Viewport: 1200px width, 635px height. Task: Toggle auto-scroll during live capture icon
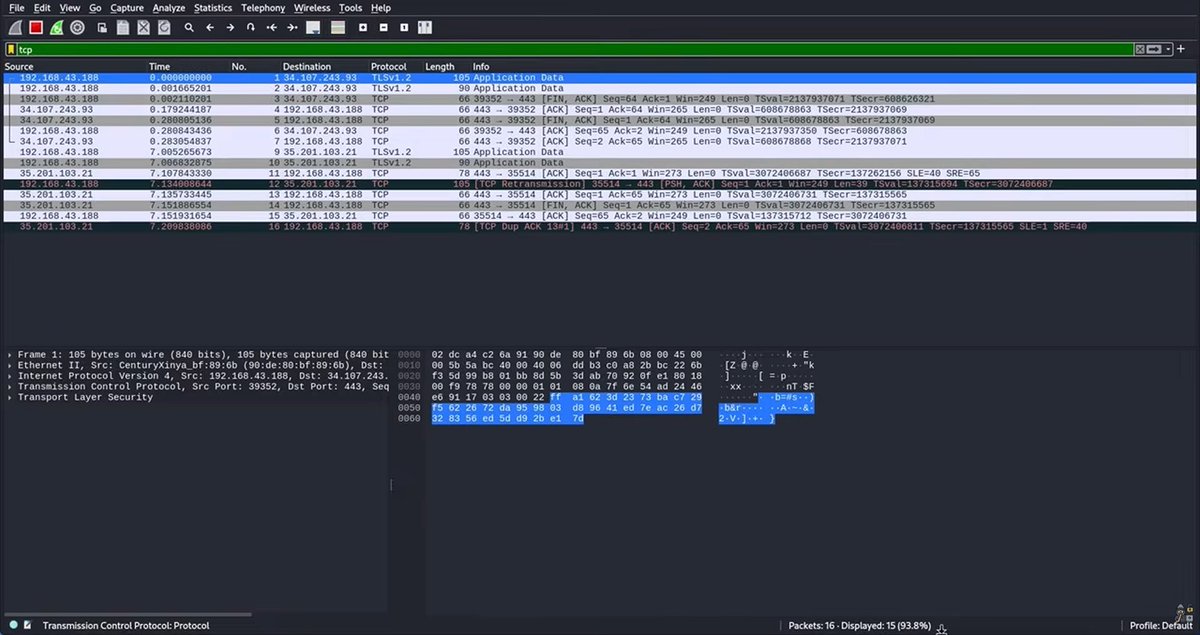(314, 27)
